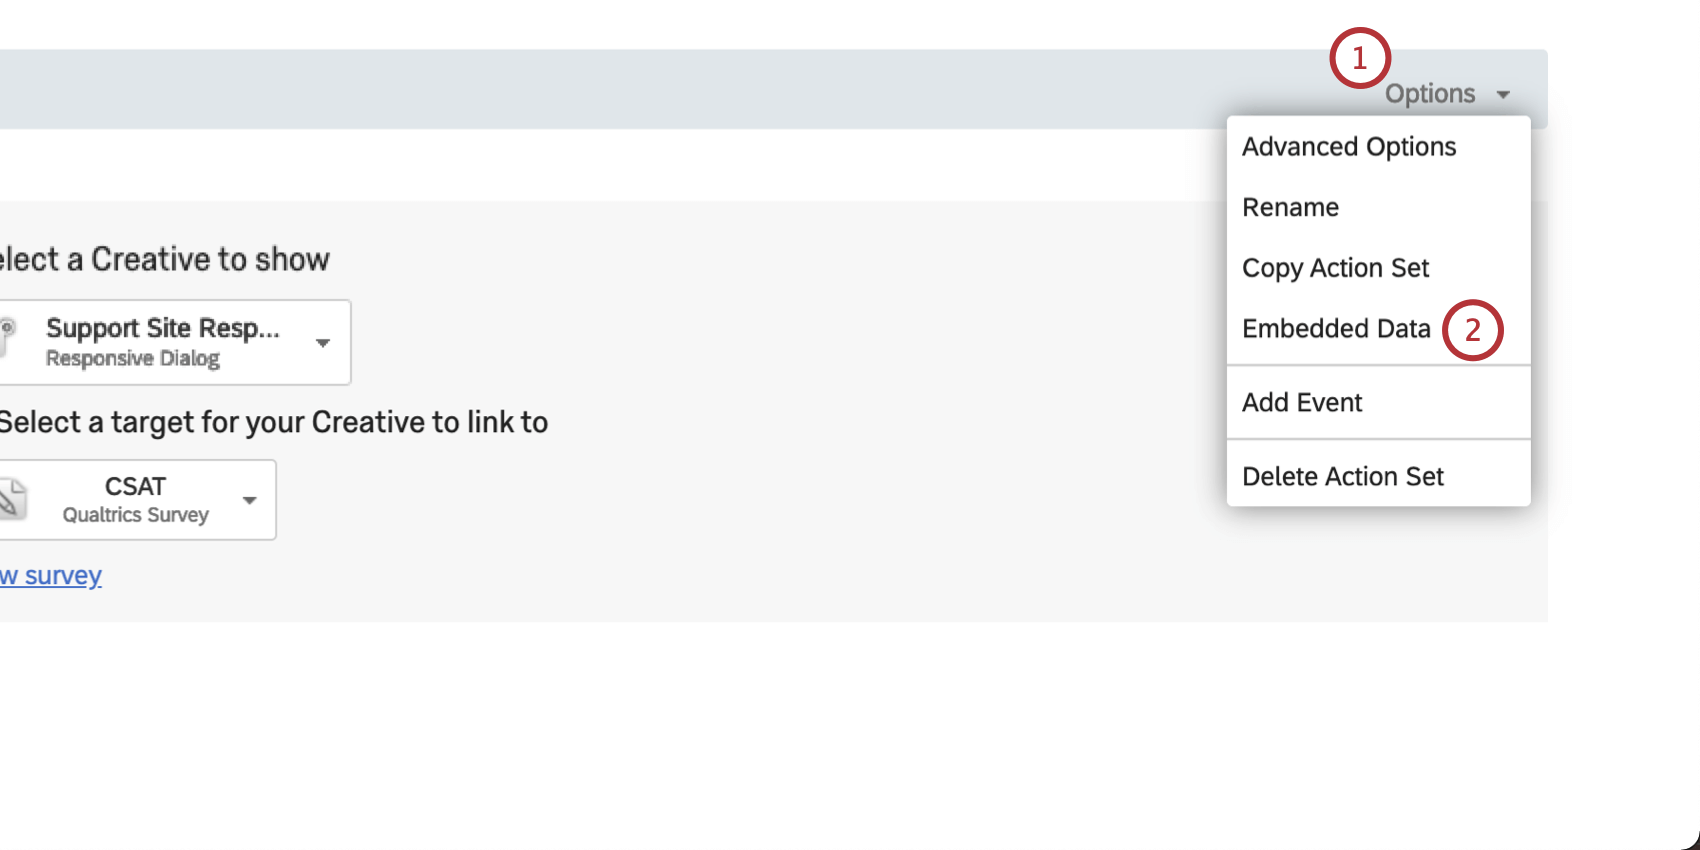Screen dimensions: 1700x850
Task: Select Delete Action Set option
Action: [x=1343, y=476]
